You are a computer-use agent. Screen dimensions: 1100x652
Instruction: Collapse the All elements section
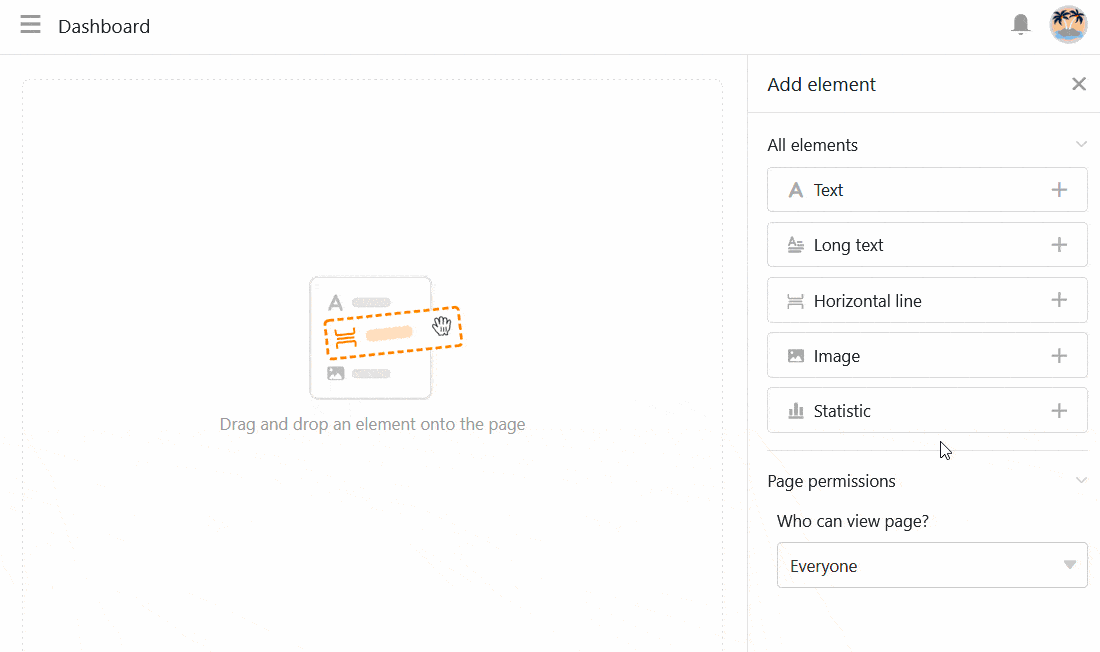1081,145
